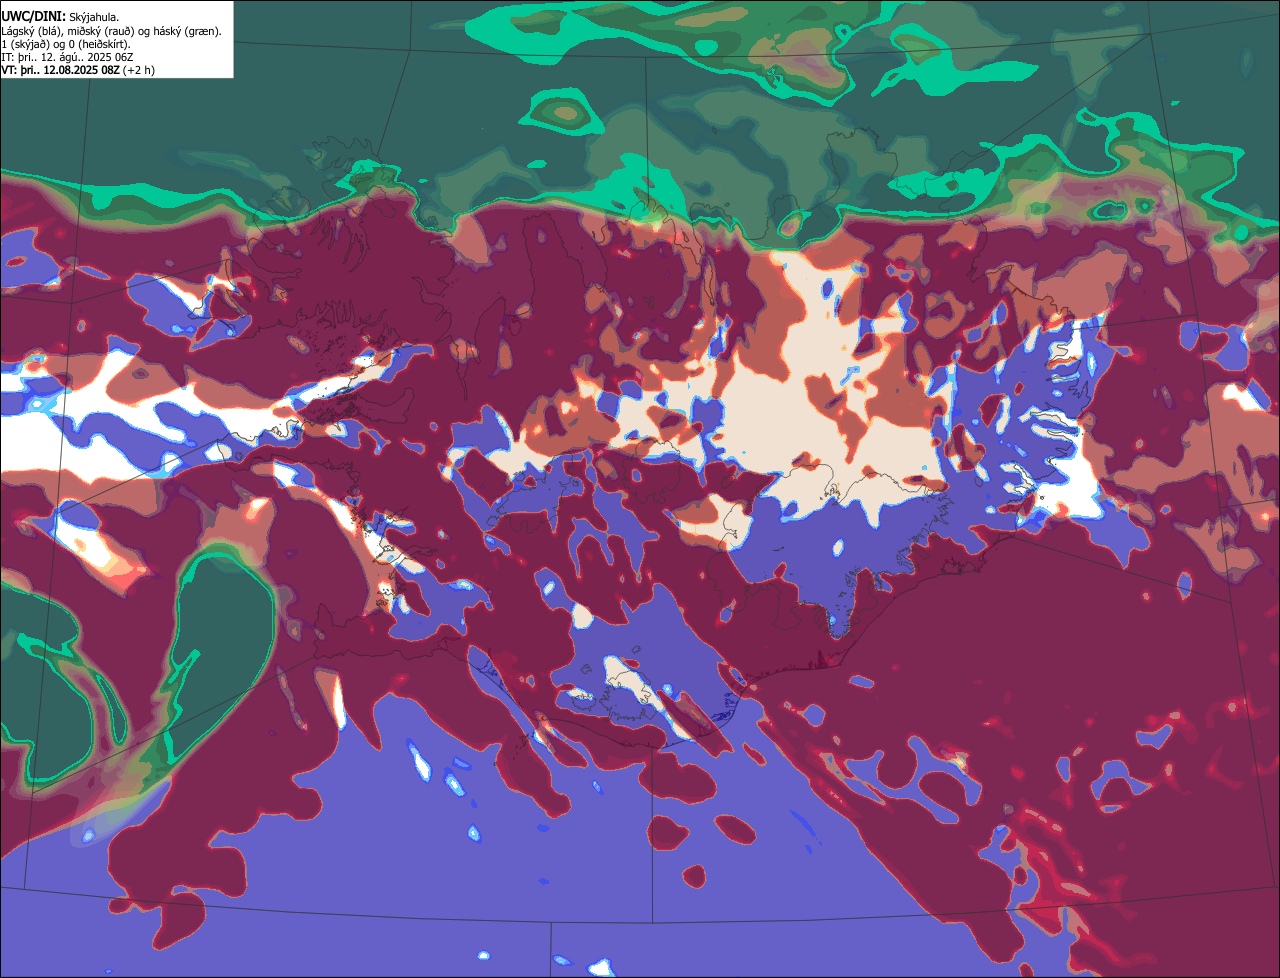Click the 'UWC/DINI: Skýjahula.' title text
Image resolution: width=1280 pixels, height=978 pixels.
(x=60, y=17)
